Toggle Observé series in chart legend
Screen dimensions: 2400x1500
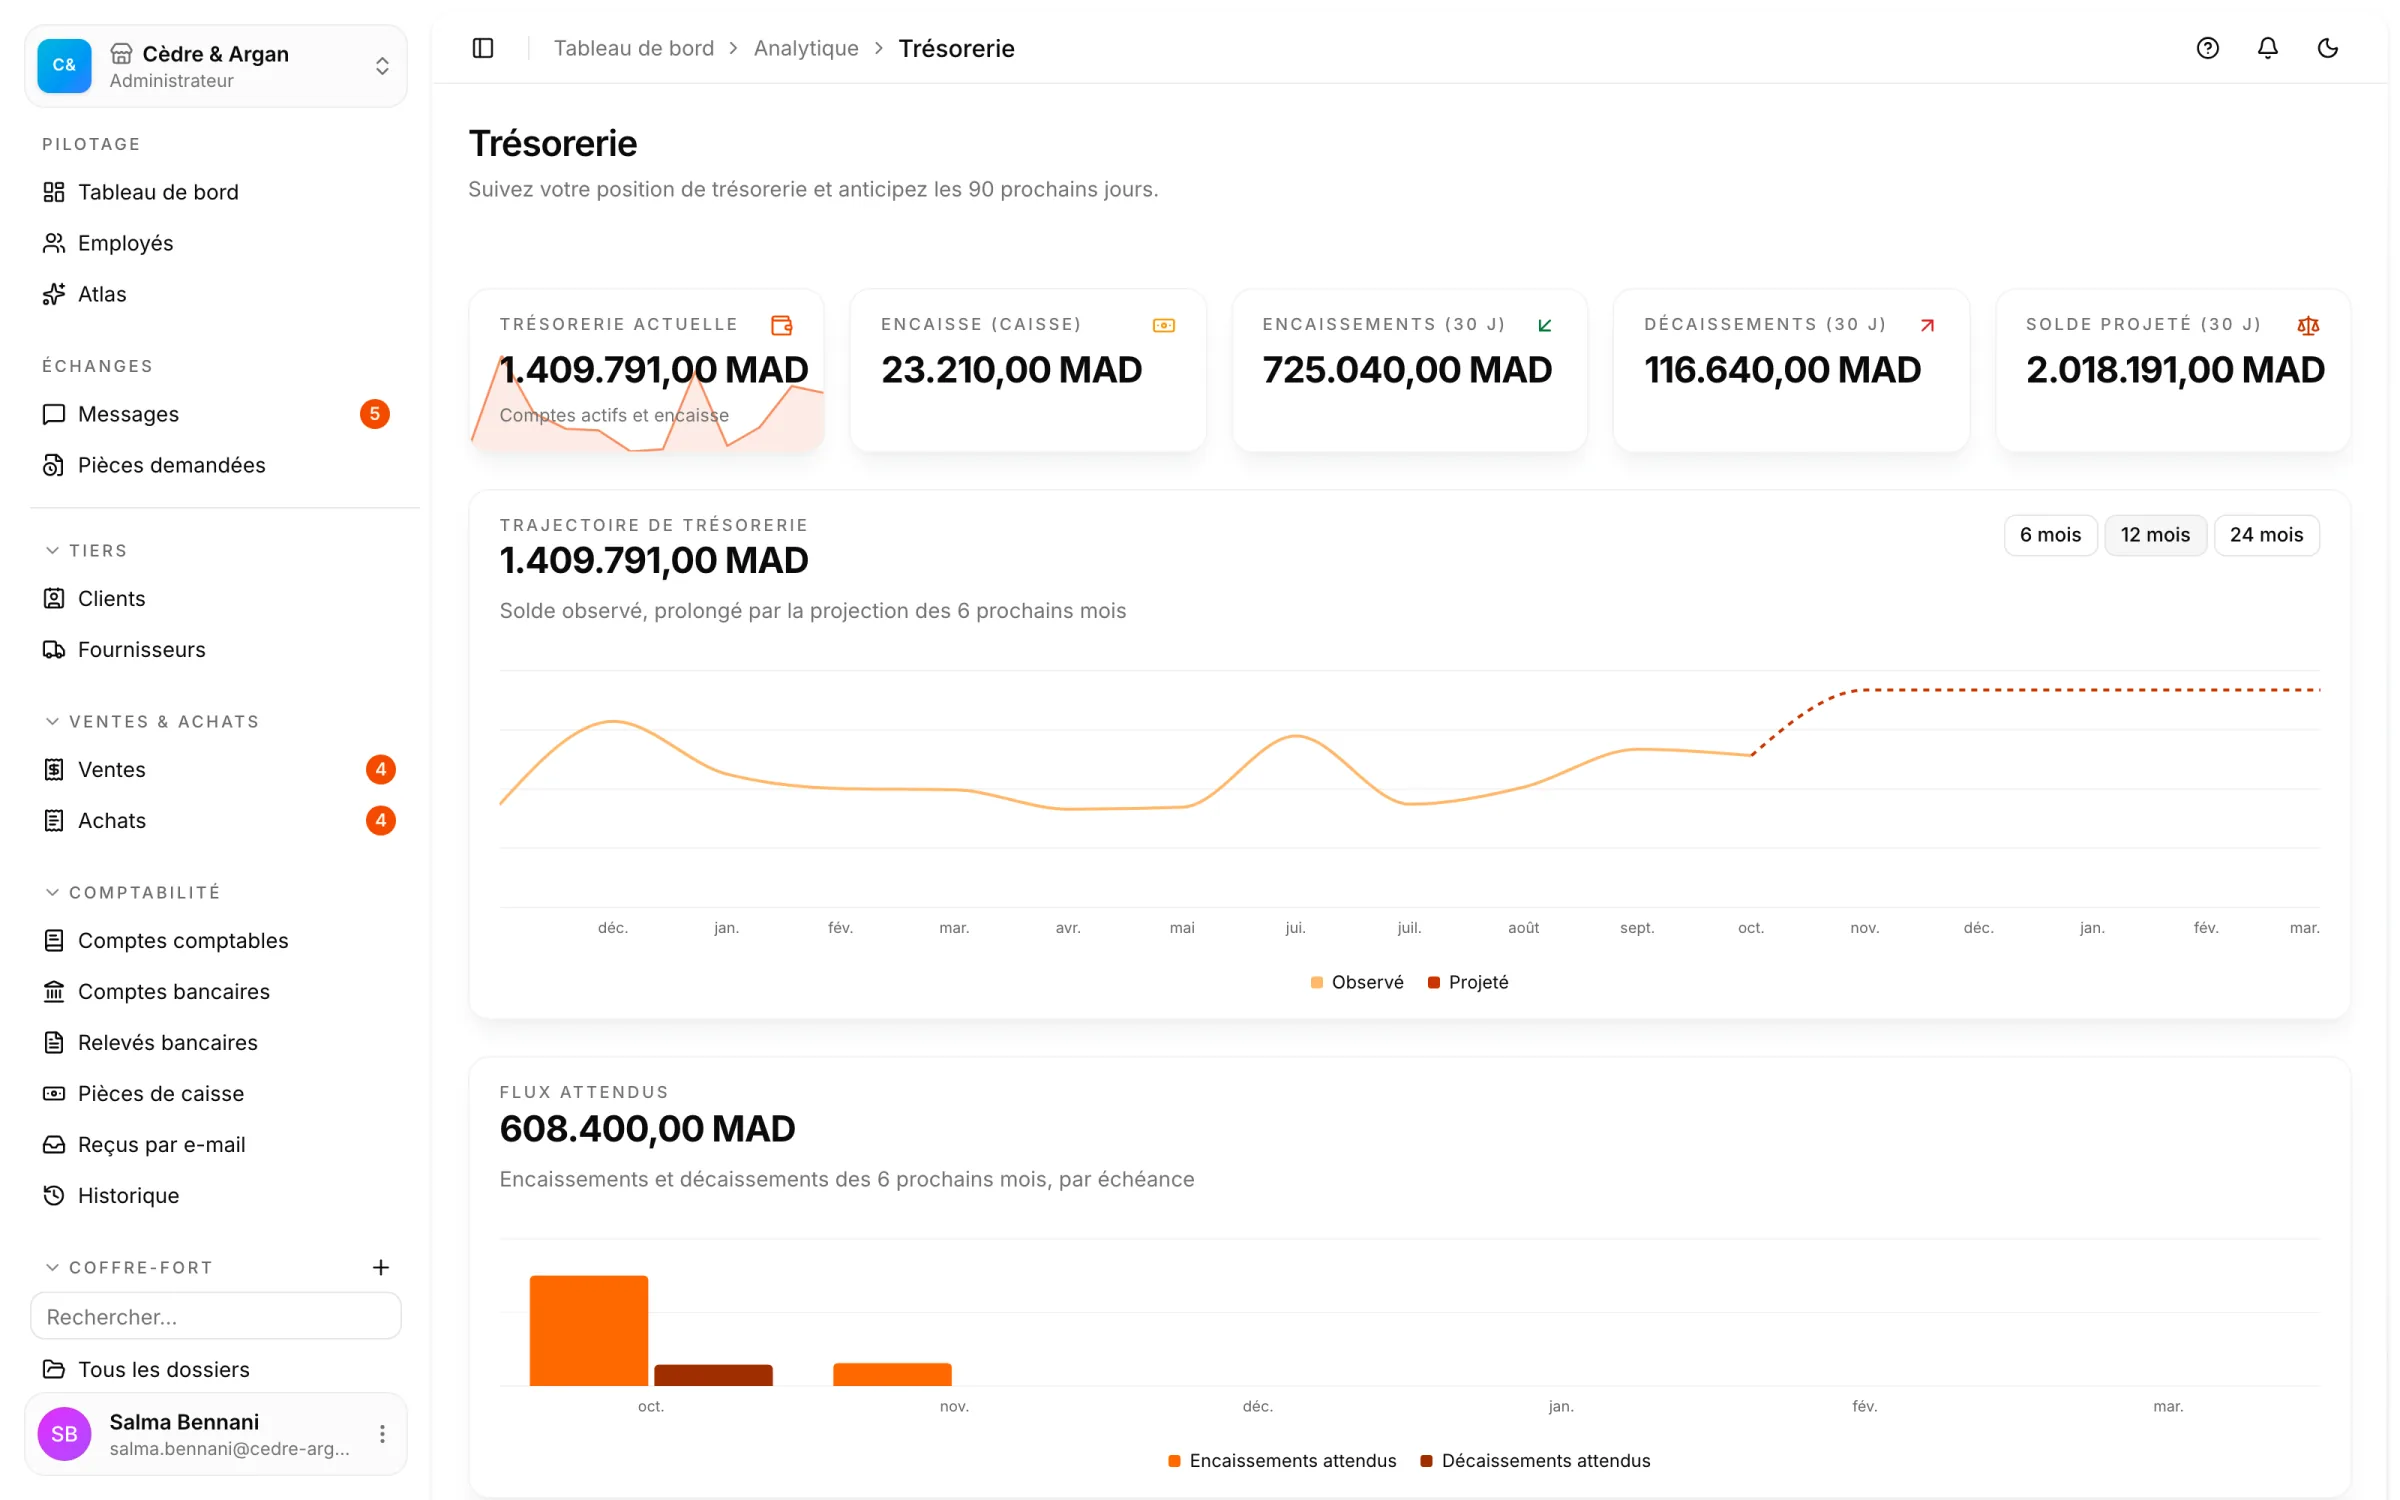click(x=1357, y=982)
